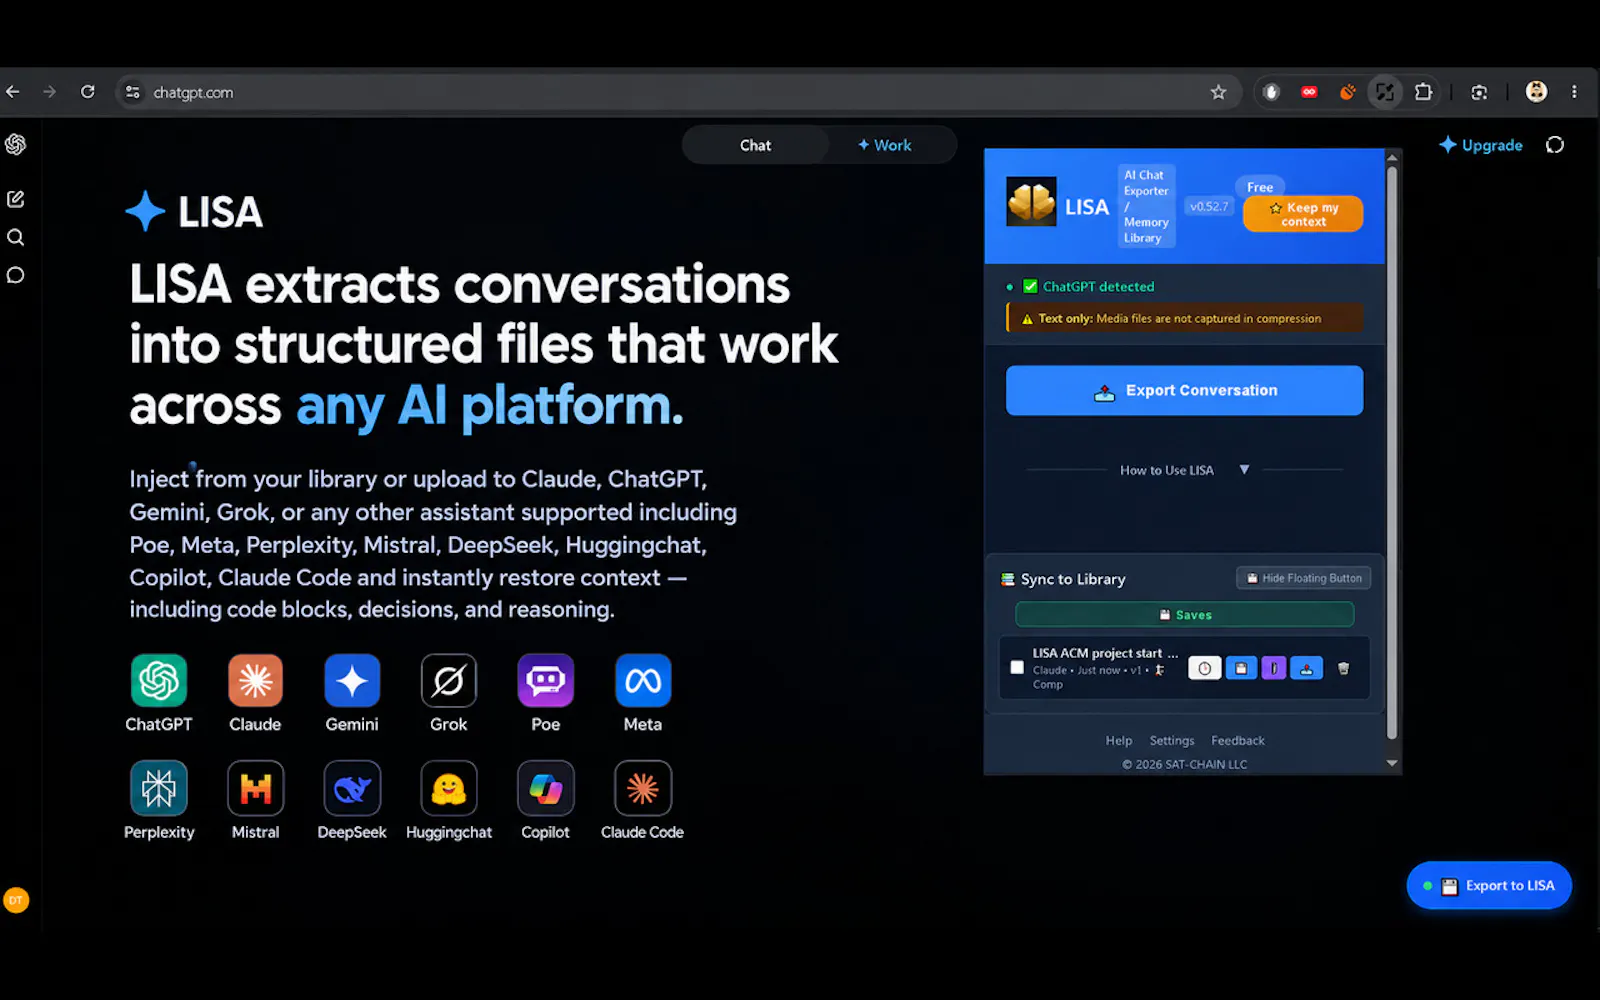Click the popup scrollbar down arrow
The height and width of the screenshot is (1000, 1600).
[x=1392, y=763]
